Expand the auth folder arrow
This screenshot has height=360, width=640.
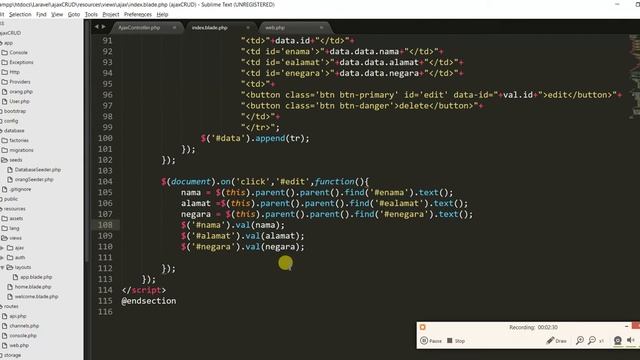pyautogui.click(x=2, y=258)
